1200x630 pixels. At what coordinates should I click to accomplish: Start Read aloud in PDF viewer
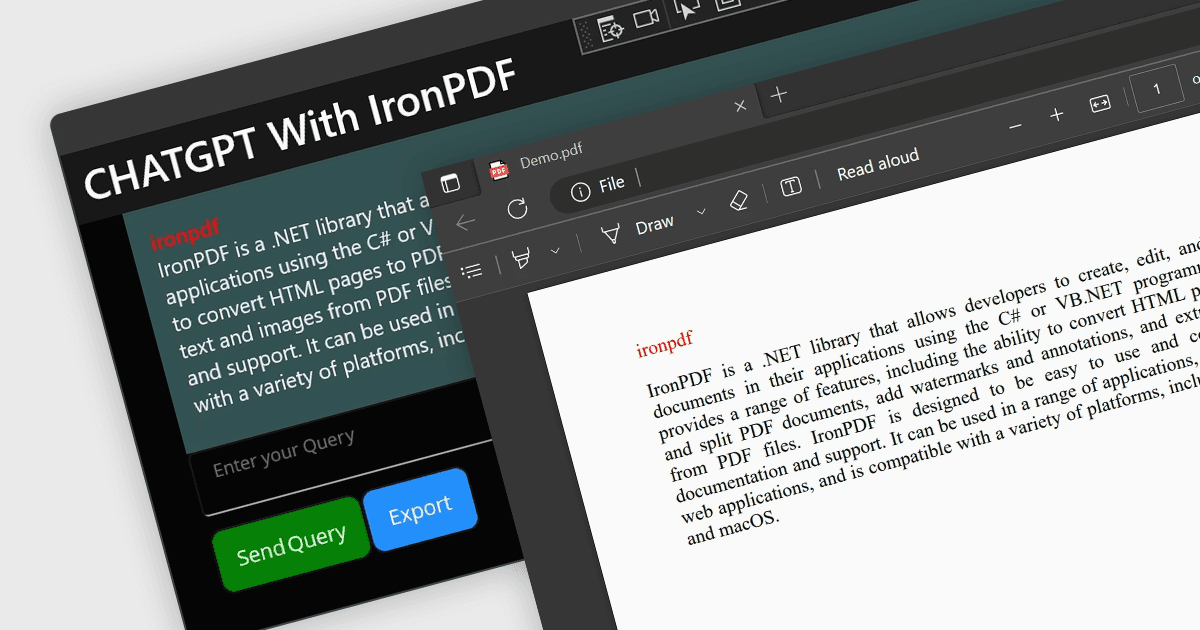point(878,165)
